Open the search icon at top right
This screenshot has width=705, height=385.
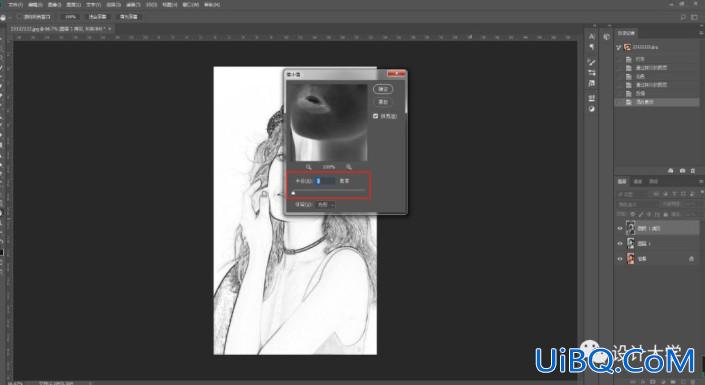pyautogui.click(x=683, y=17)
